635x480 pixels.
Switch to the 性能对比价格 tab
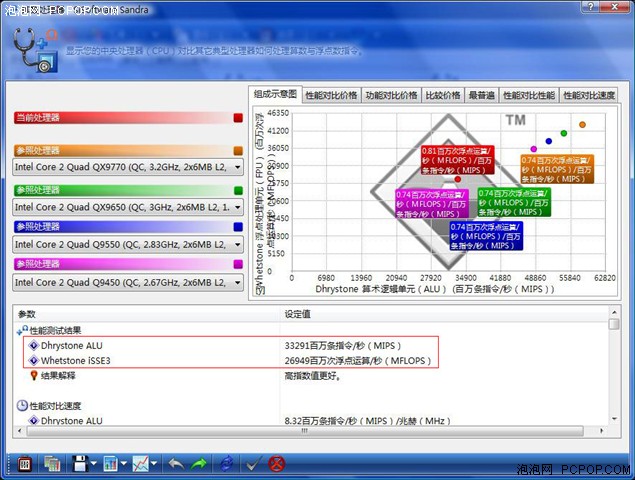click(331, 96)
